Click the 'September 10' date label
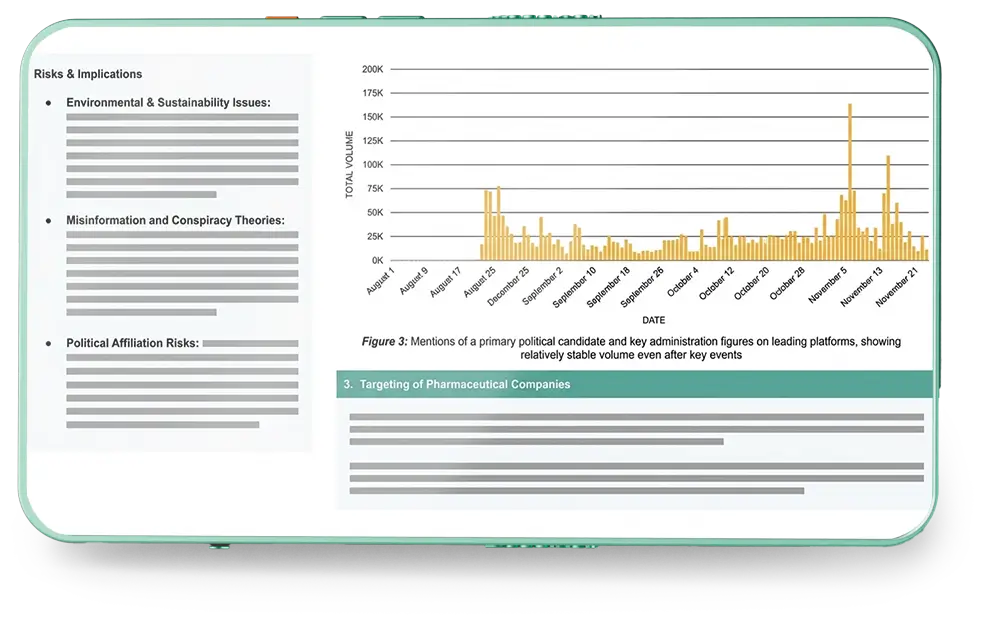Screen dimensions: 987x618 click(574, 288)
